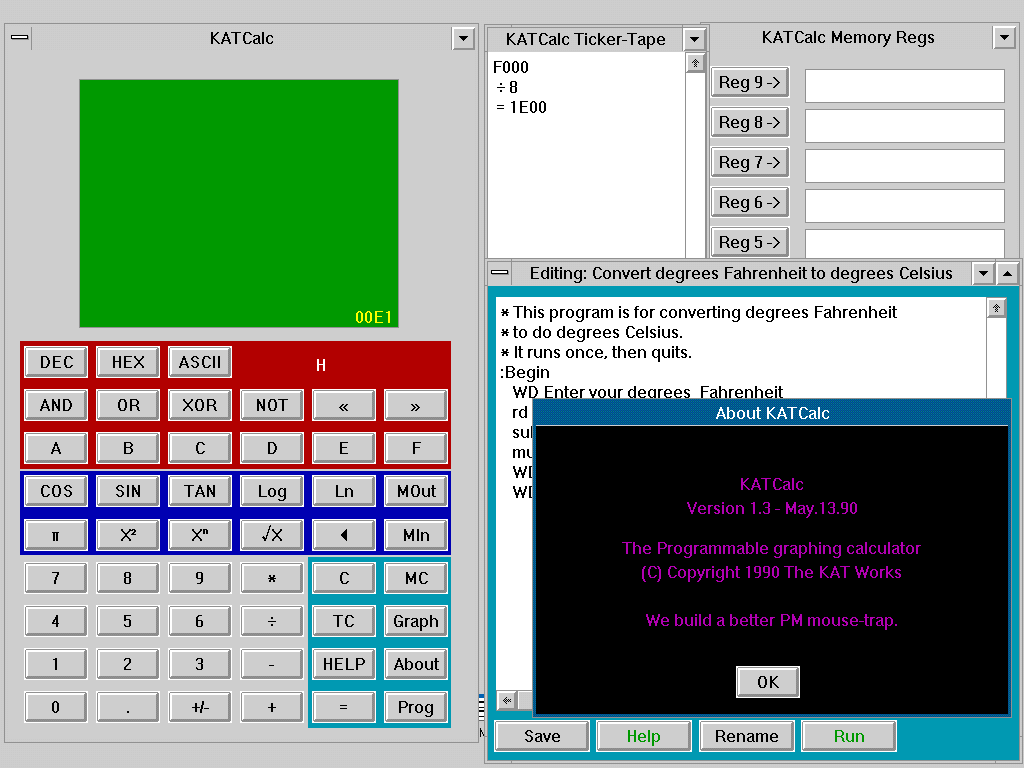
Task: Click the shift-left « button
Action: pyautogui.click(x=344, y=406)
